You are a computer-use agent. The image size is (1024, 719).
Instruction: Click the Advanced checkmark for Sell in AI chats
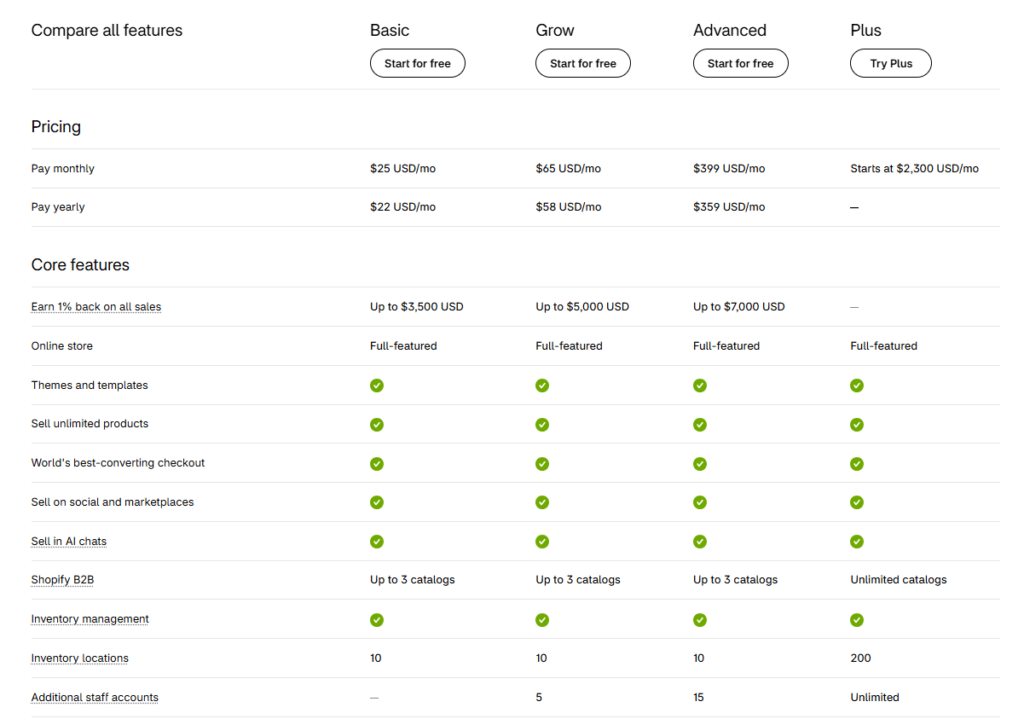pos(700,541)
